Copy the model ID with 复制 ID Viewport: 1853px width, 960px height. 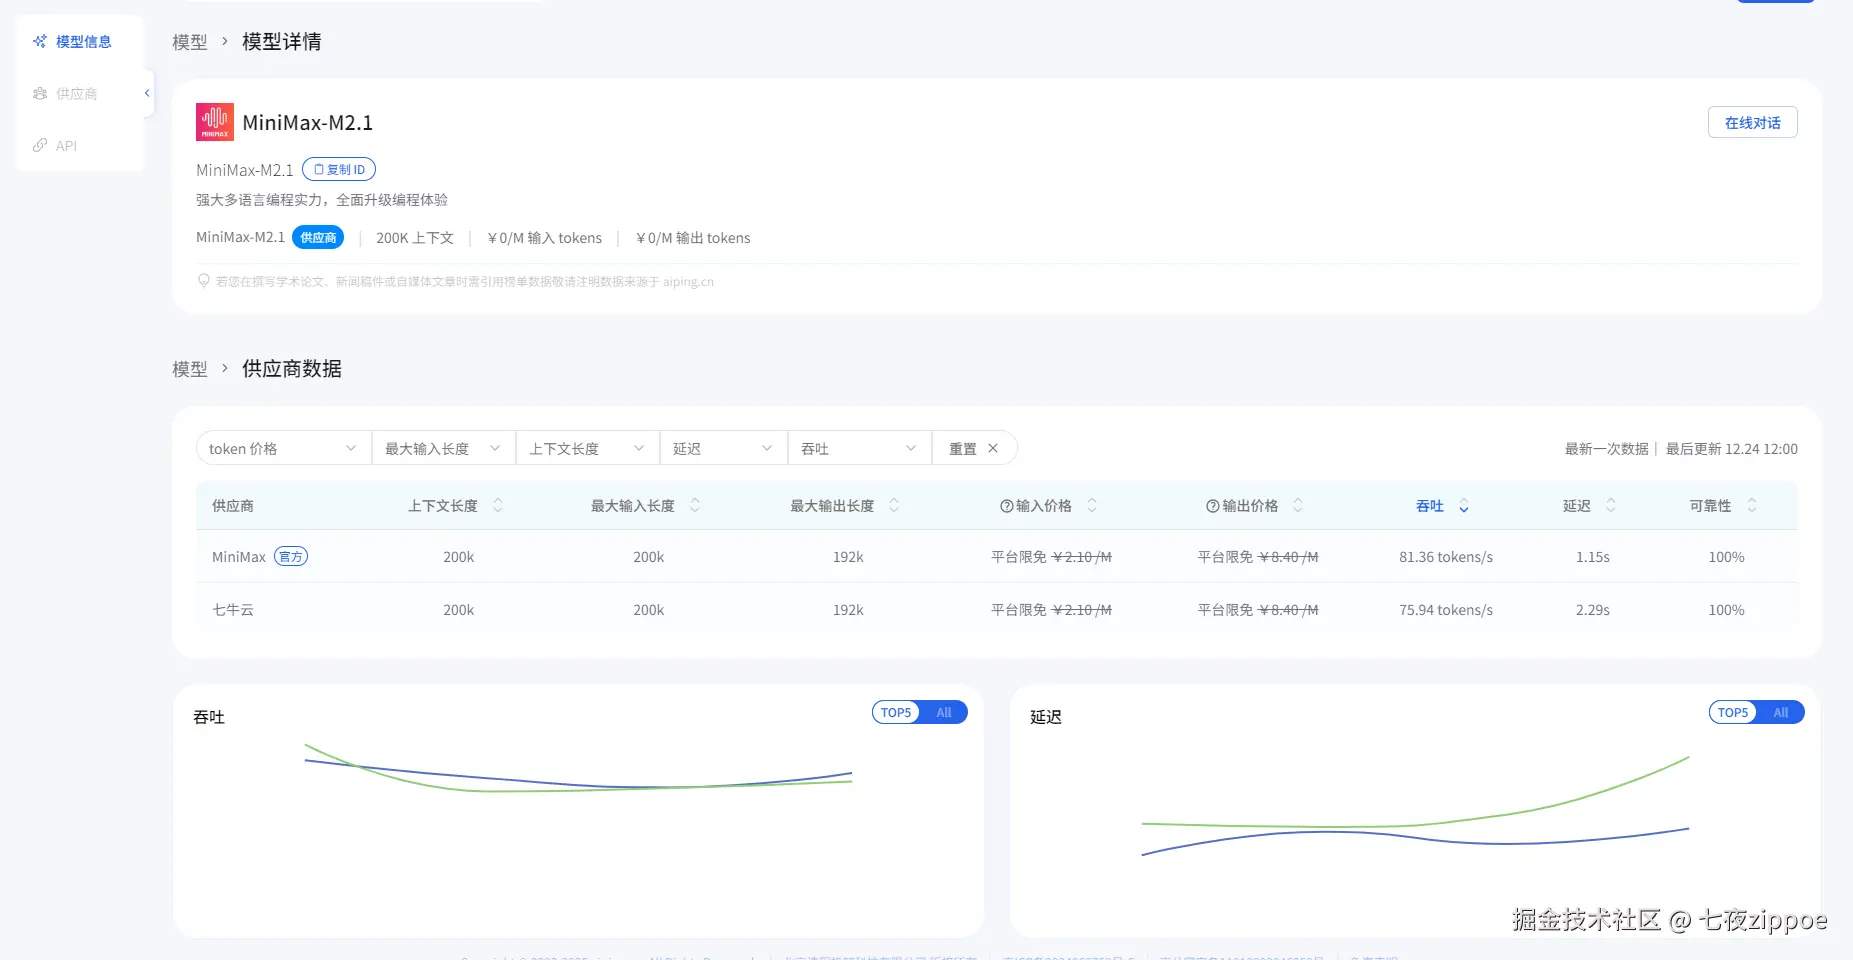[x=339, y=170]
